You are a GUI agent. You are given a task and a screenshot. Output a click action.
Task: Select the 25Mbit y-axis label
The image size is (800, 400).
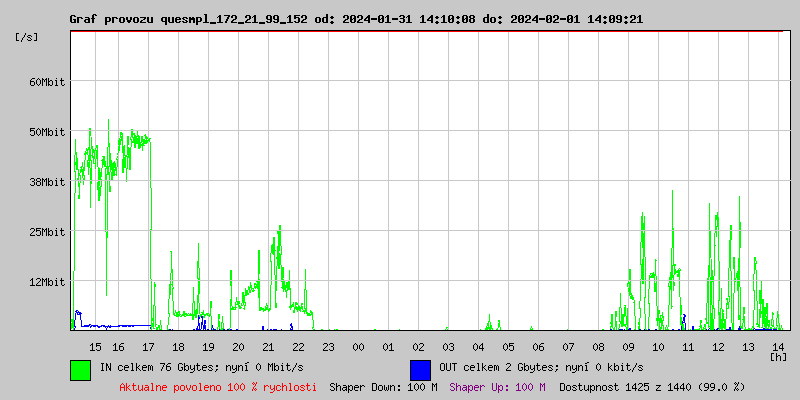[x=46, y=232]
